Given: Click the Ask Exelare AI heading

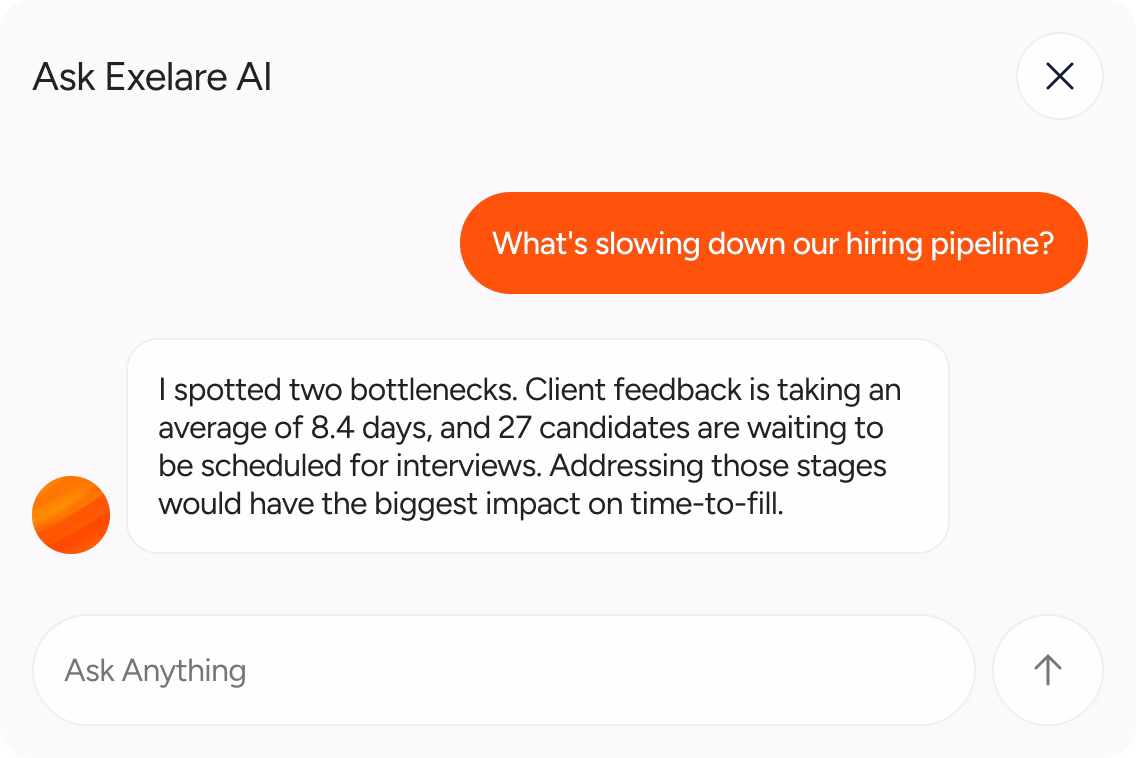Looking at the screenshot, I should pos(152,77).
